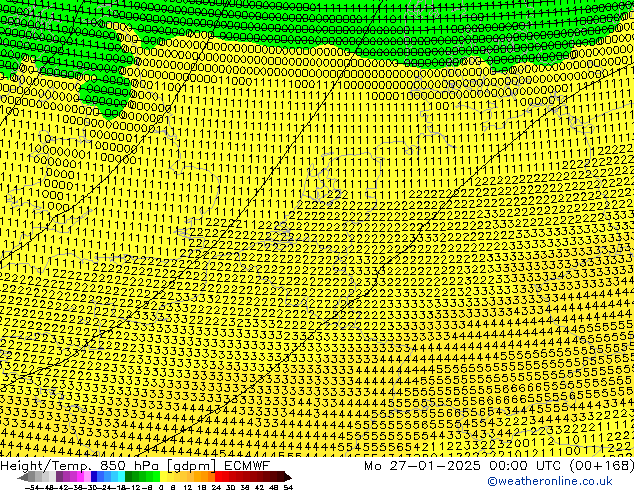The width and height of the screenshot is (634, 490).
Task: Click the bright red swatch above 24 in the legend
Action: click(219, 477)
